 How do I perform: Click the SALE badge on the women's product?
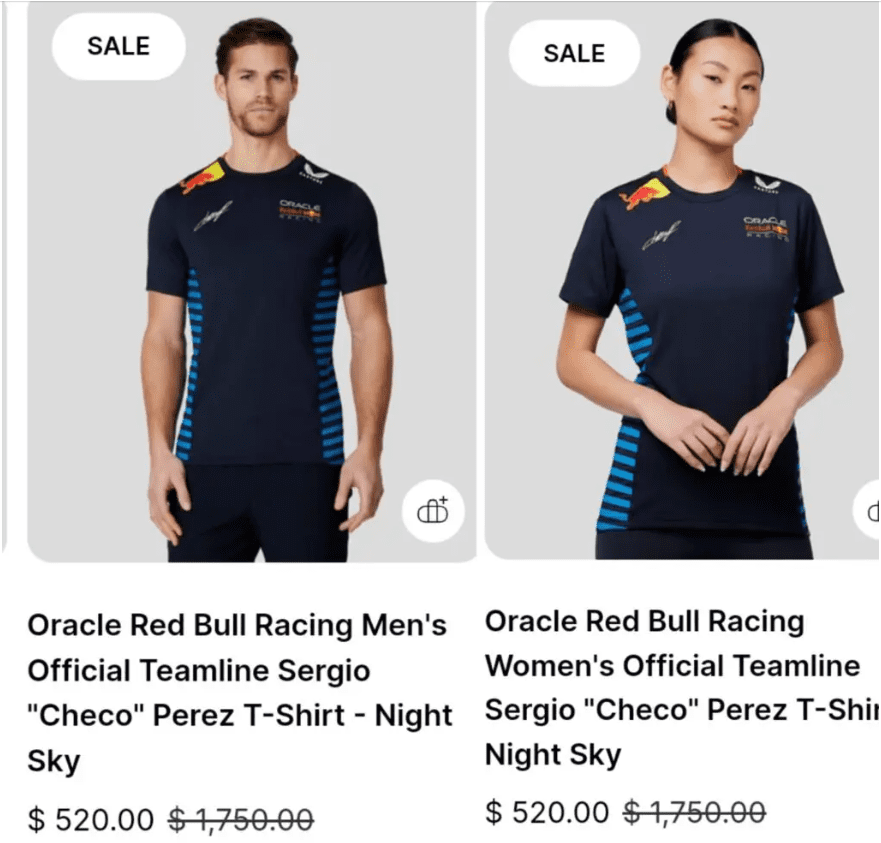(x=574, y=53)
